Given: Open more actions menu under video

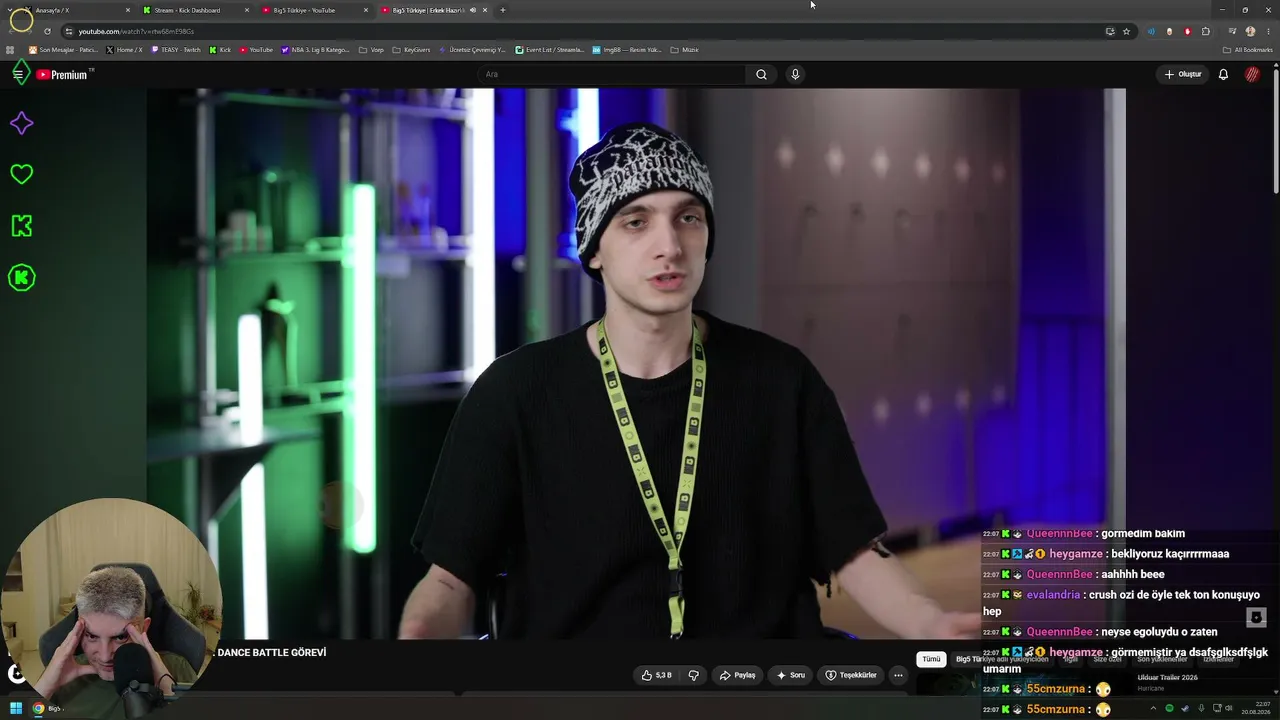Looking at the screenshot, I should pyautogui.click(x=898, y=675).
